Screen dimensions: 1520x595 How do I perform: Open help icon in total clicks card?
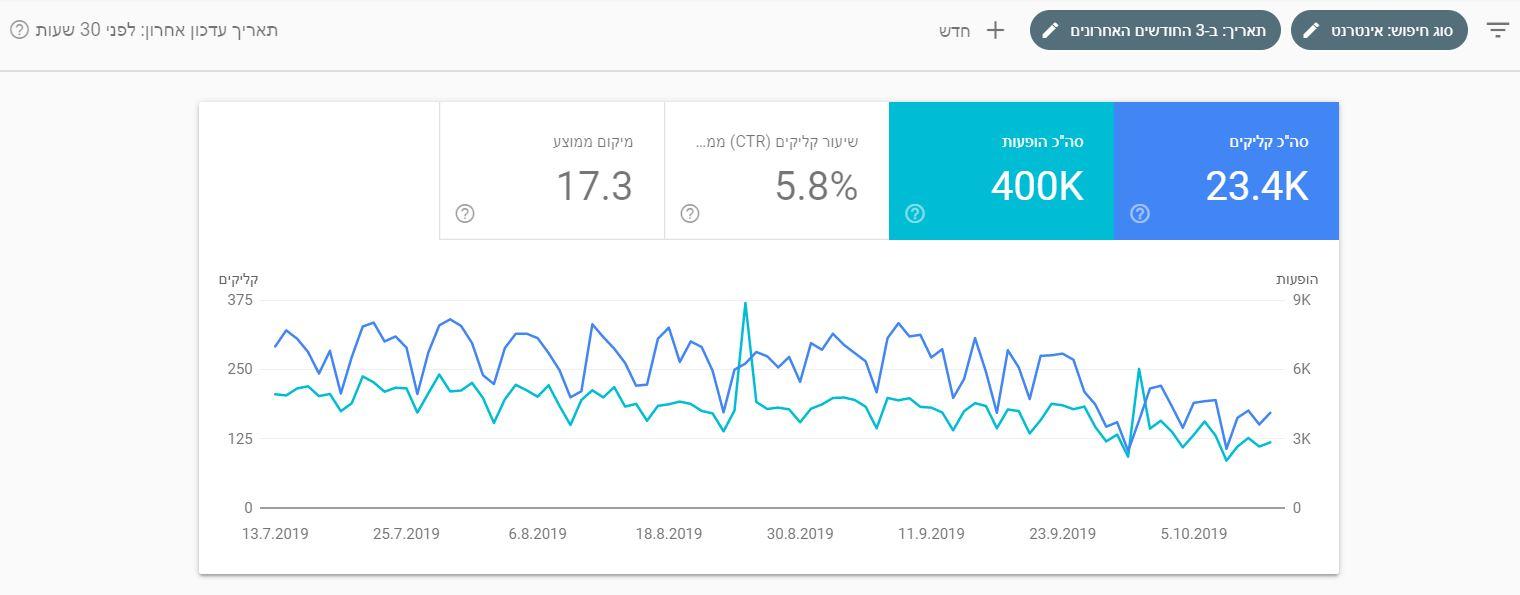(1139, 214)
